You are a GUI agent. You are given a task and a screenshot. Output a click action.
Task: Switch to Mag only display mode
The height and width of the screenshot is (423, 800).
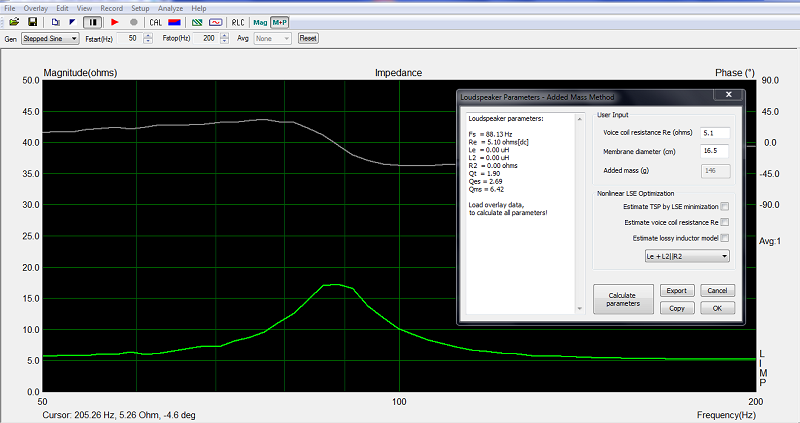click(260, 22)
